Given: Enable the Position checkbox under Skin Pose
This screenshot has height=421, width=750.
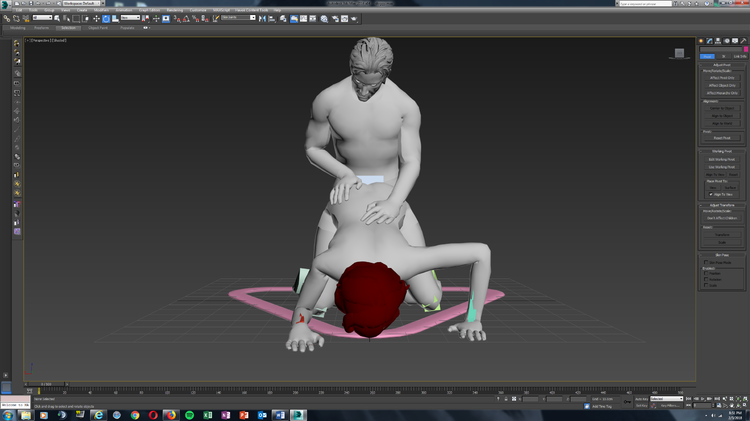Looking at the screenshot, I should click(706, 274).
